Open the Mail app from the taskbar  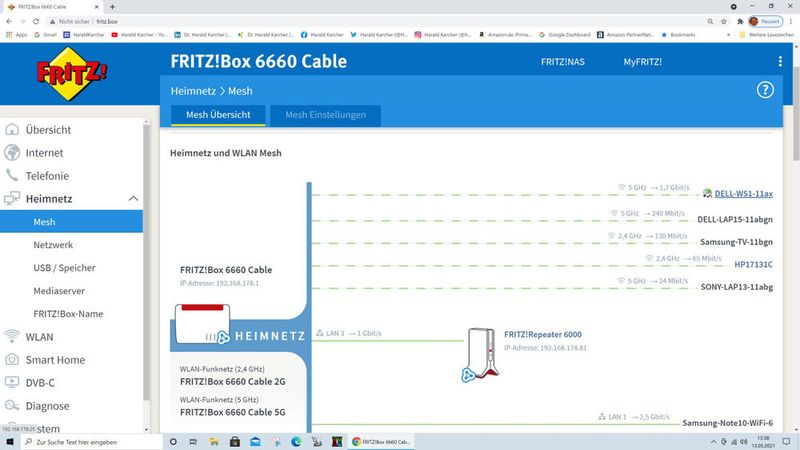255,442
